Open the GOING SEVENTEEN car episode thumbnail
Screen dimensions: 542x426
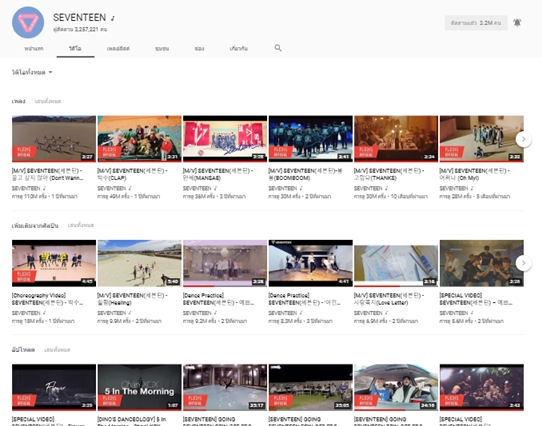(x=396, y=387)
